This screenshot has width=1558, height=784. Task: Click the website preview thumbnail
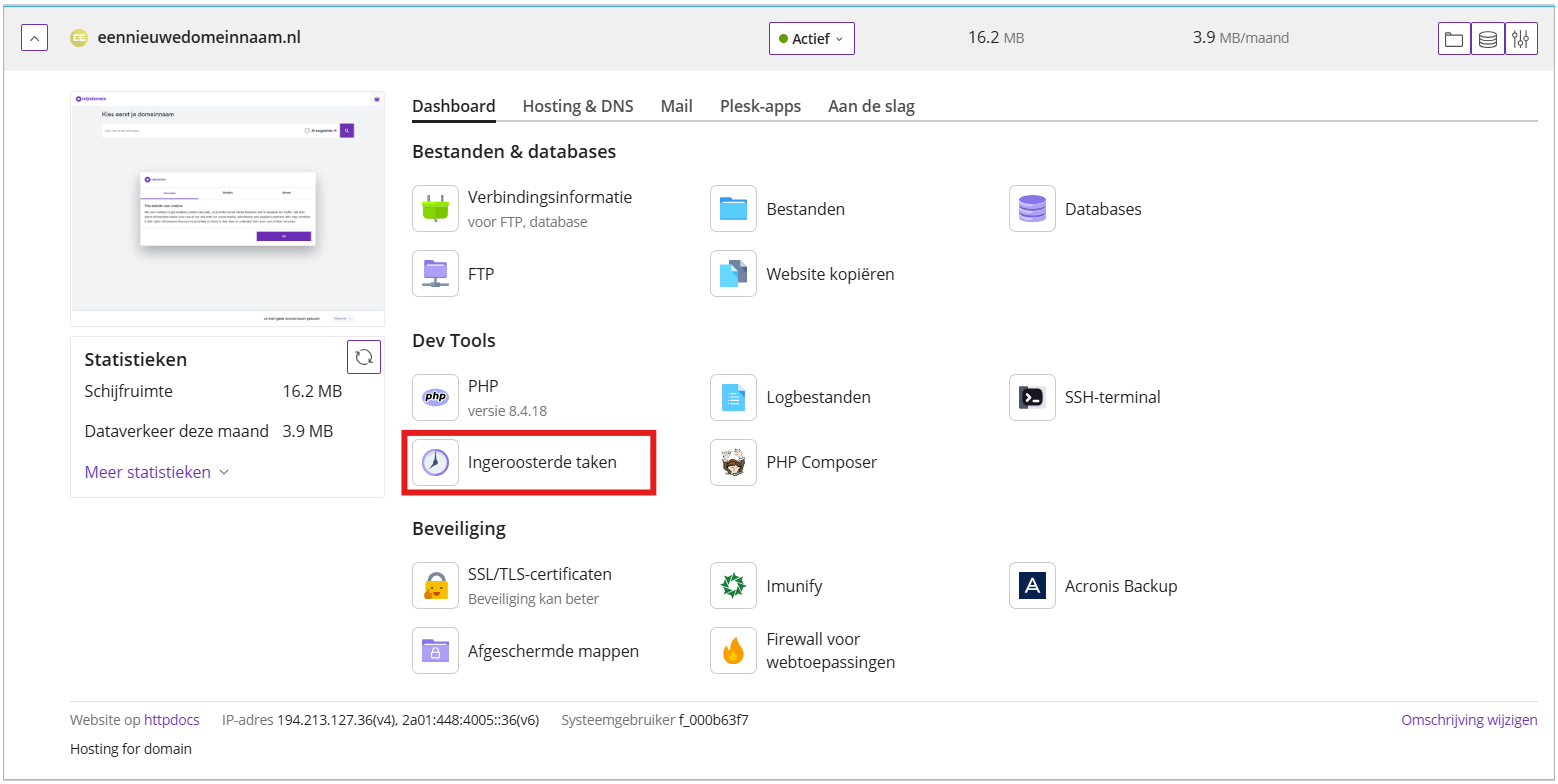[227, 209]
